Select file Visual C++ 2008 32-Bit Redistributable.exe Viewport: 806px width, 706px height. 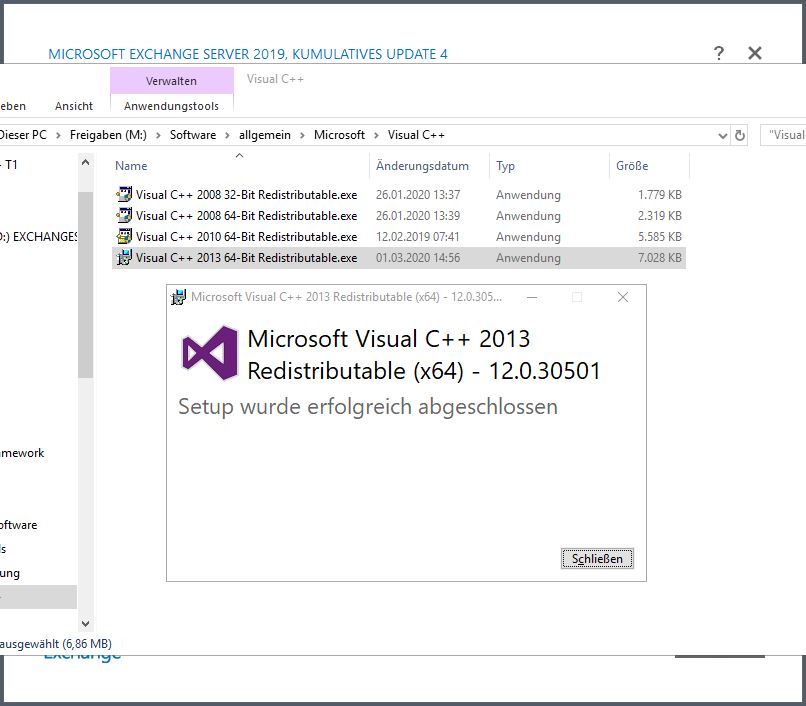coord(246,195)
